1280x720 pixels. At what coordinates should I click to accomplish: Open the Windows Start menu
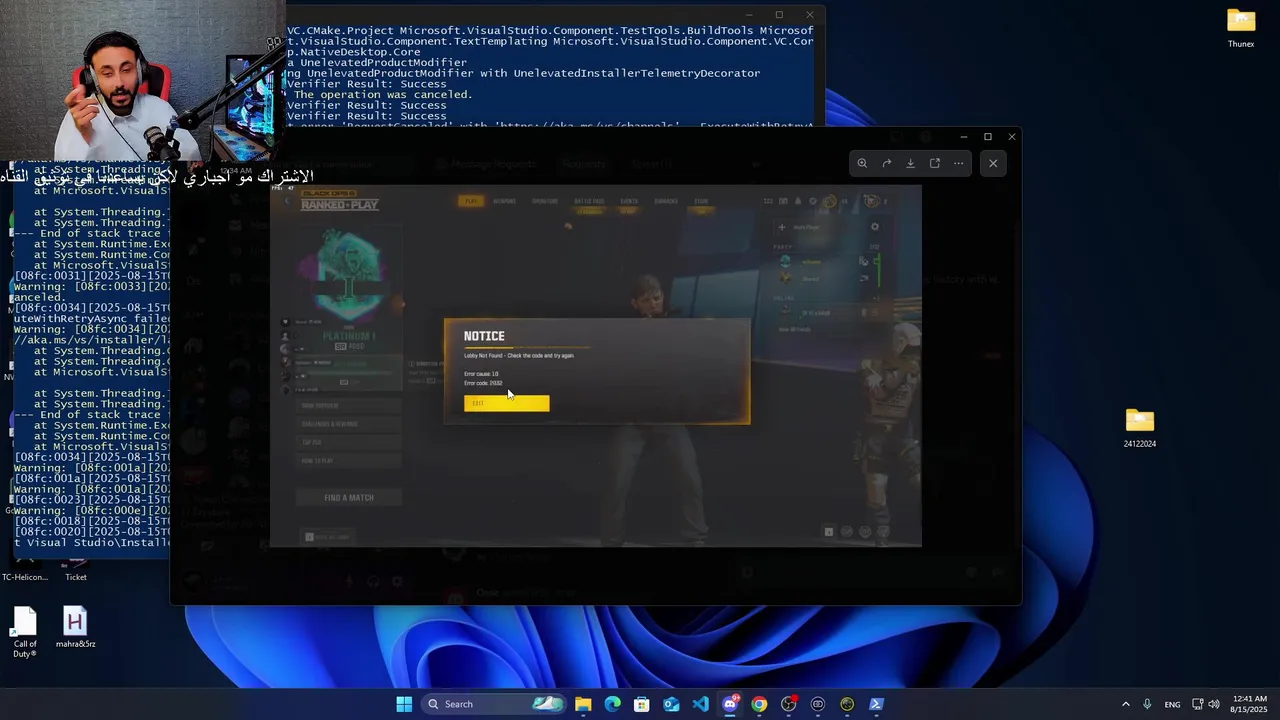pos(404,704)
